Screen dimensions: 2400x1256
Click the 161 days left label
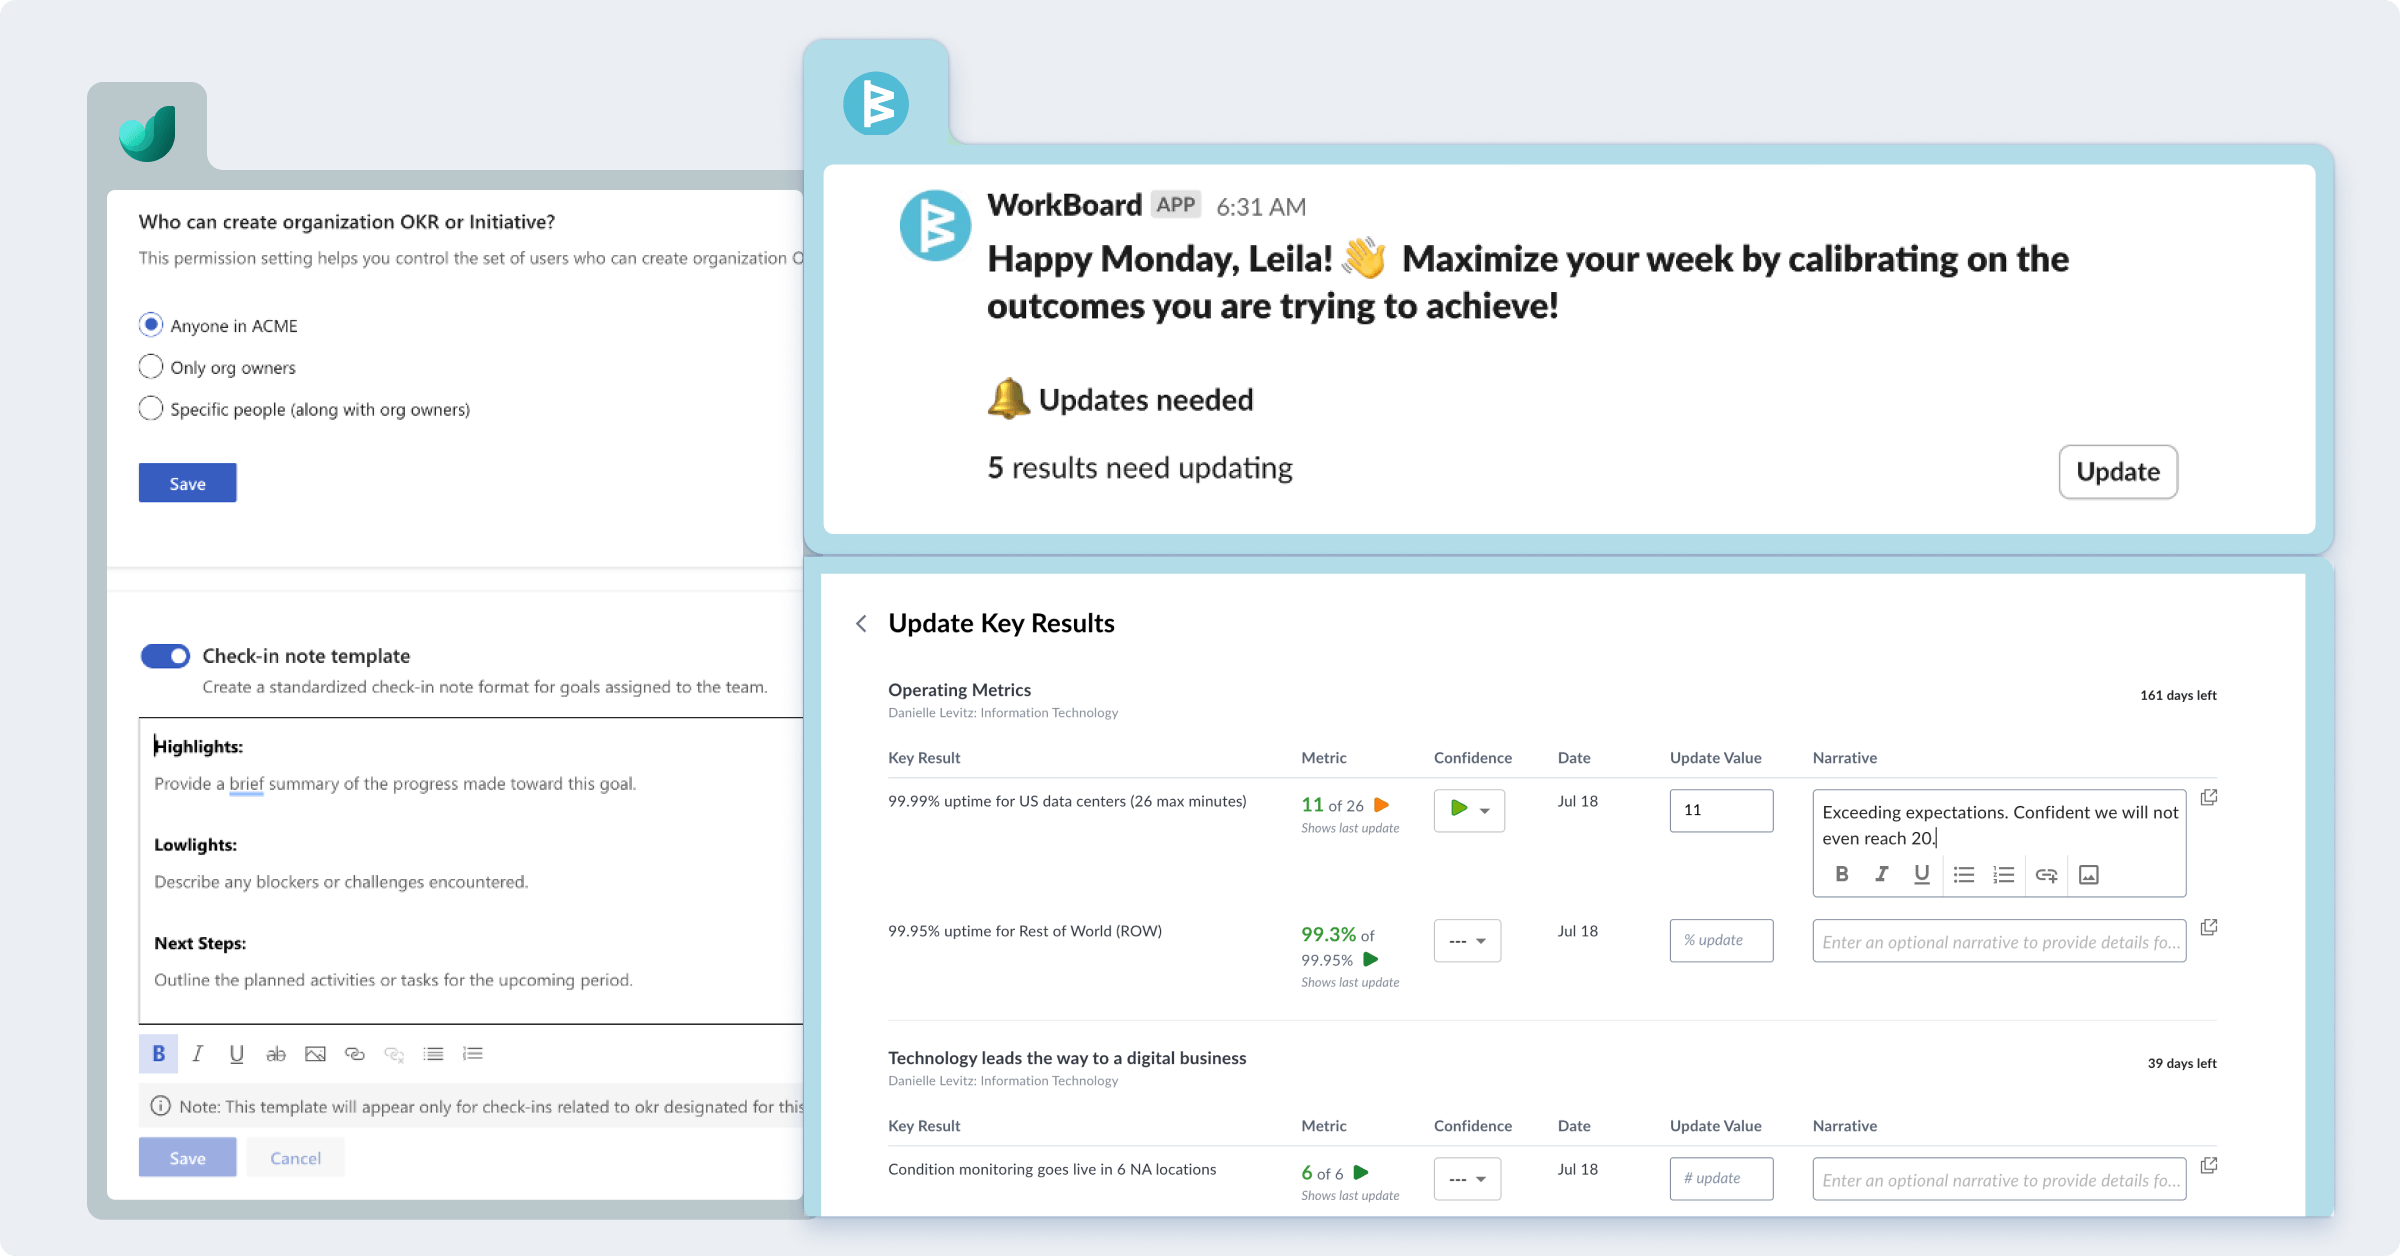tap(2178, 695)
